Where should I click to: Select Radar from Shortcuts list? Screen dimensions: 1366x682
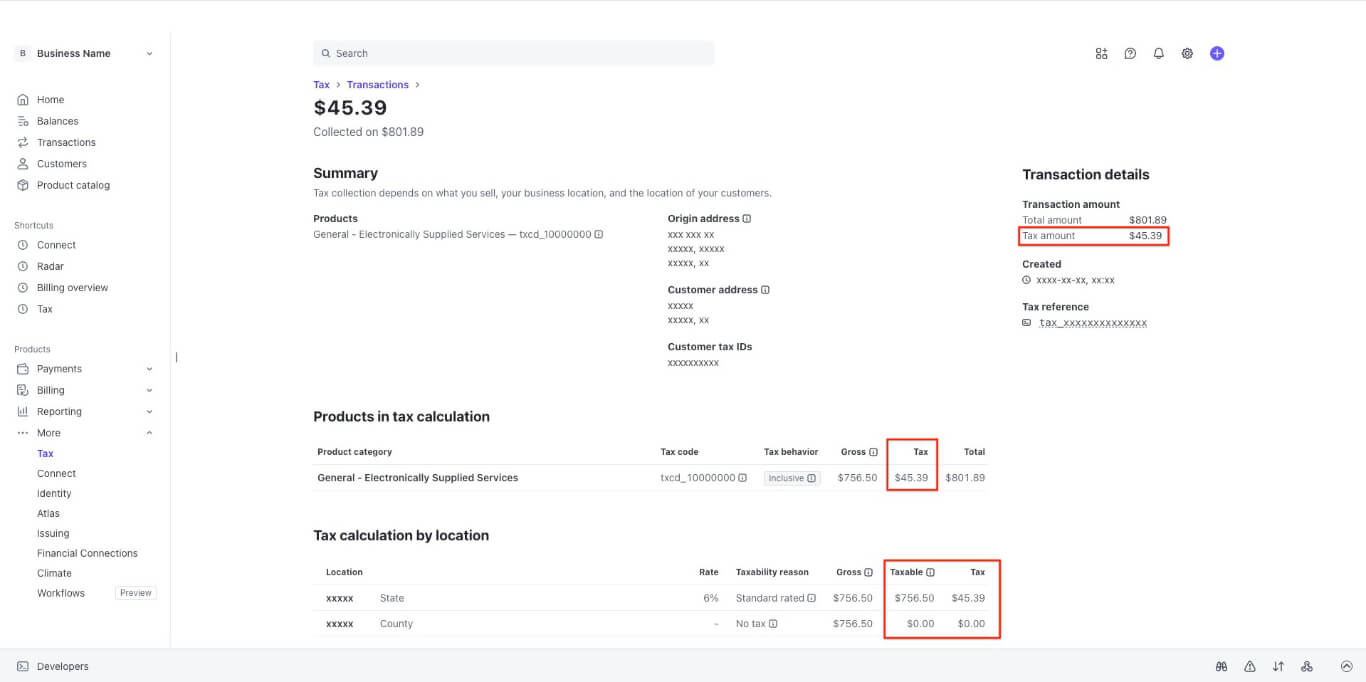(x=50, y=266)
